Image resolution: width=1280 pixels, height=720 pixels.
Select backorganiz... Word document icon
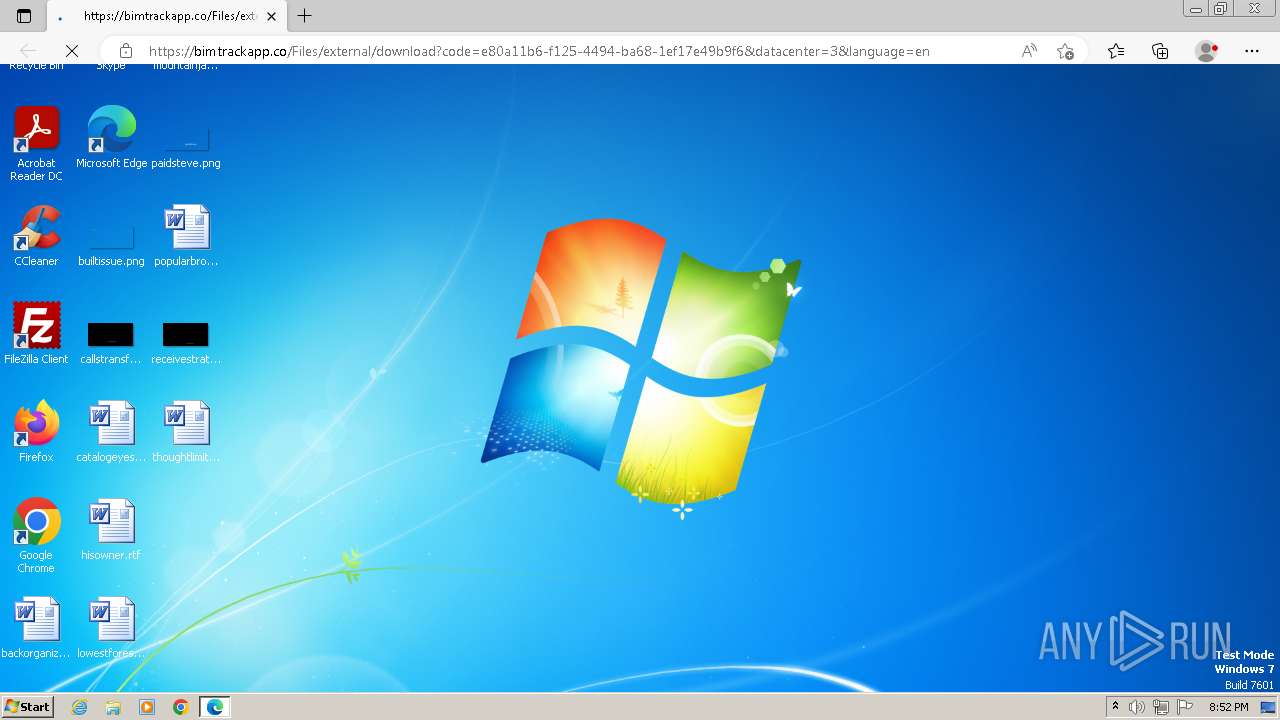click(37, 627)
